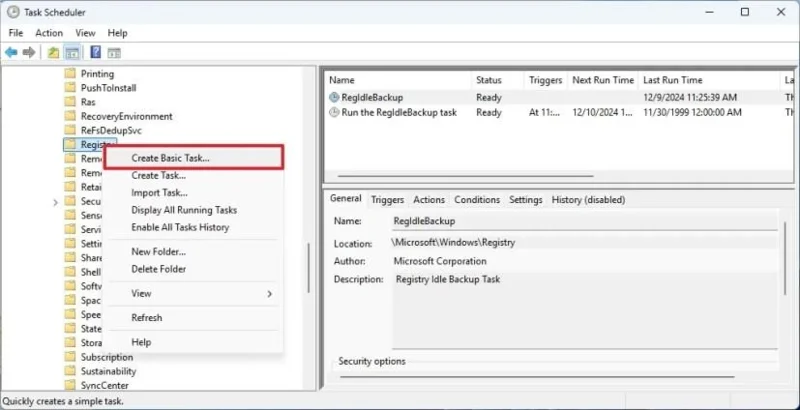This screenshot has width=800, height=410.
Task: Click the RegIdleBackup task clock icon
Action: [334, 97]
